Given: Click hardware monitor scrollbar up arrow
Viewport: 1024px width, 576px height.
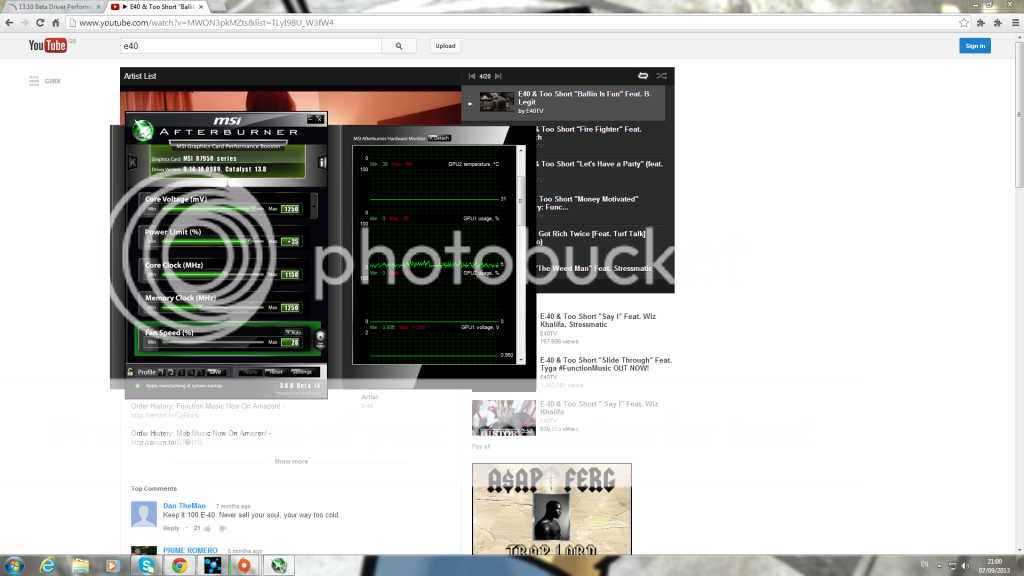Looking at the screenshot, I should (520, 150).
